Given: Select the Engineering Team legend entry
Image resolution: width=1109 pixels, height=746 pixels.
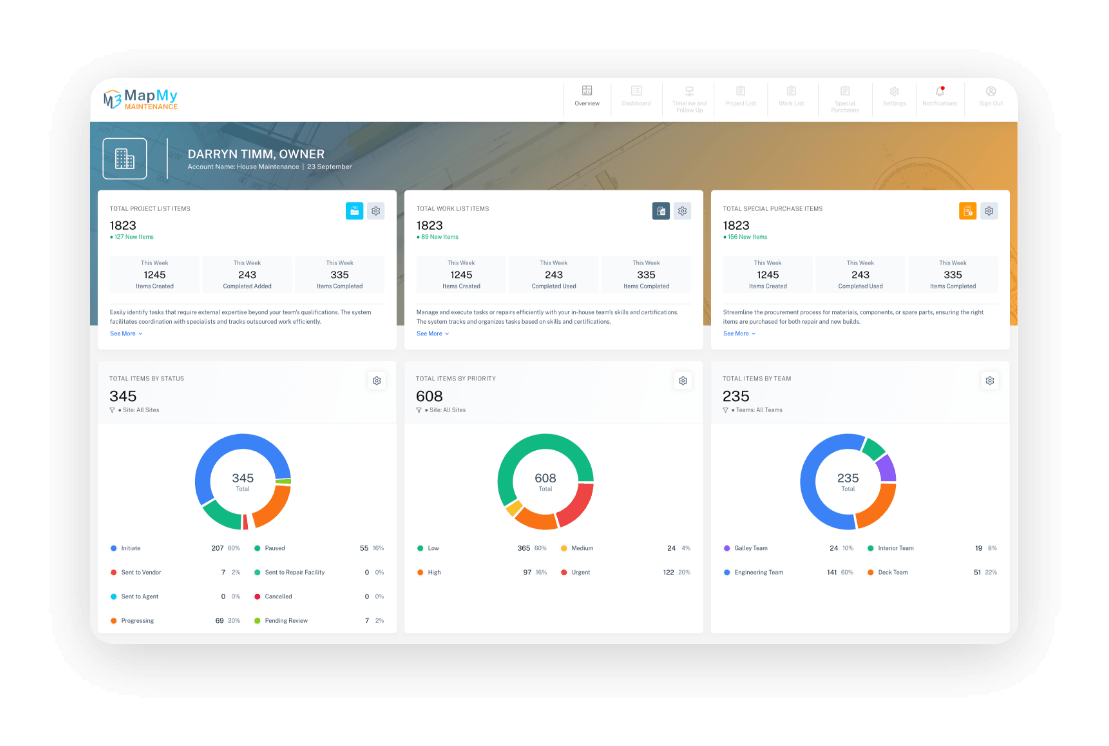Looking at the screenshot, I should [x=789, y=572].
